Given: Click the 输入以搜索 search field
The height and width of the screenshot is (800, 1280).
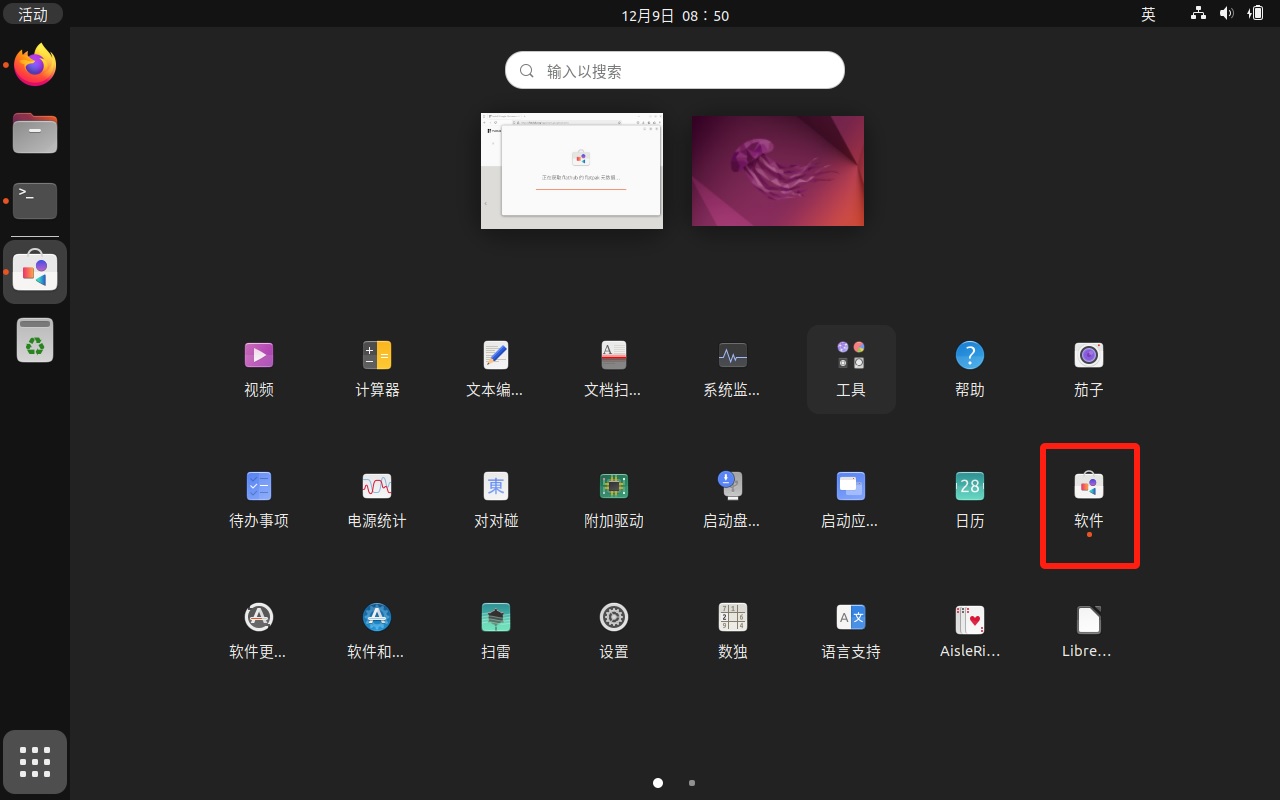Looking at the screenshot, I should (675, 71).
